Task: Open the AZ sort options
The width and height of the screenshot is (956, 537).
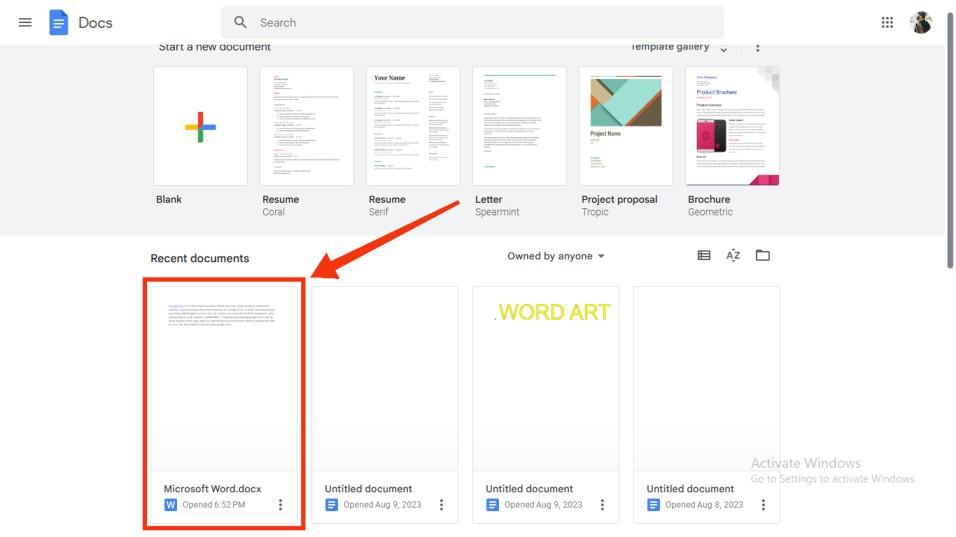Action: (x=733, y=255)
